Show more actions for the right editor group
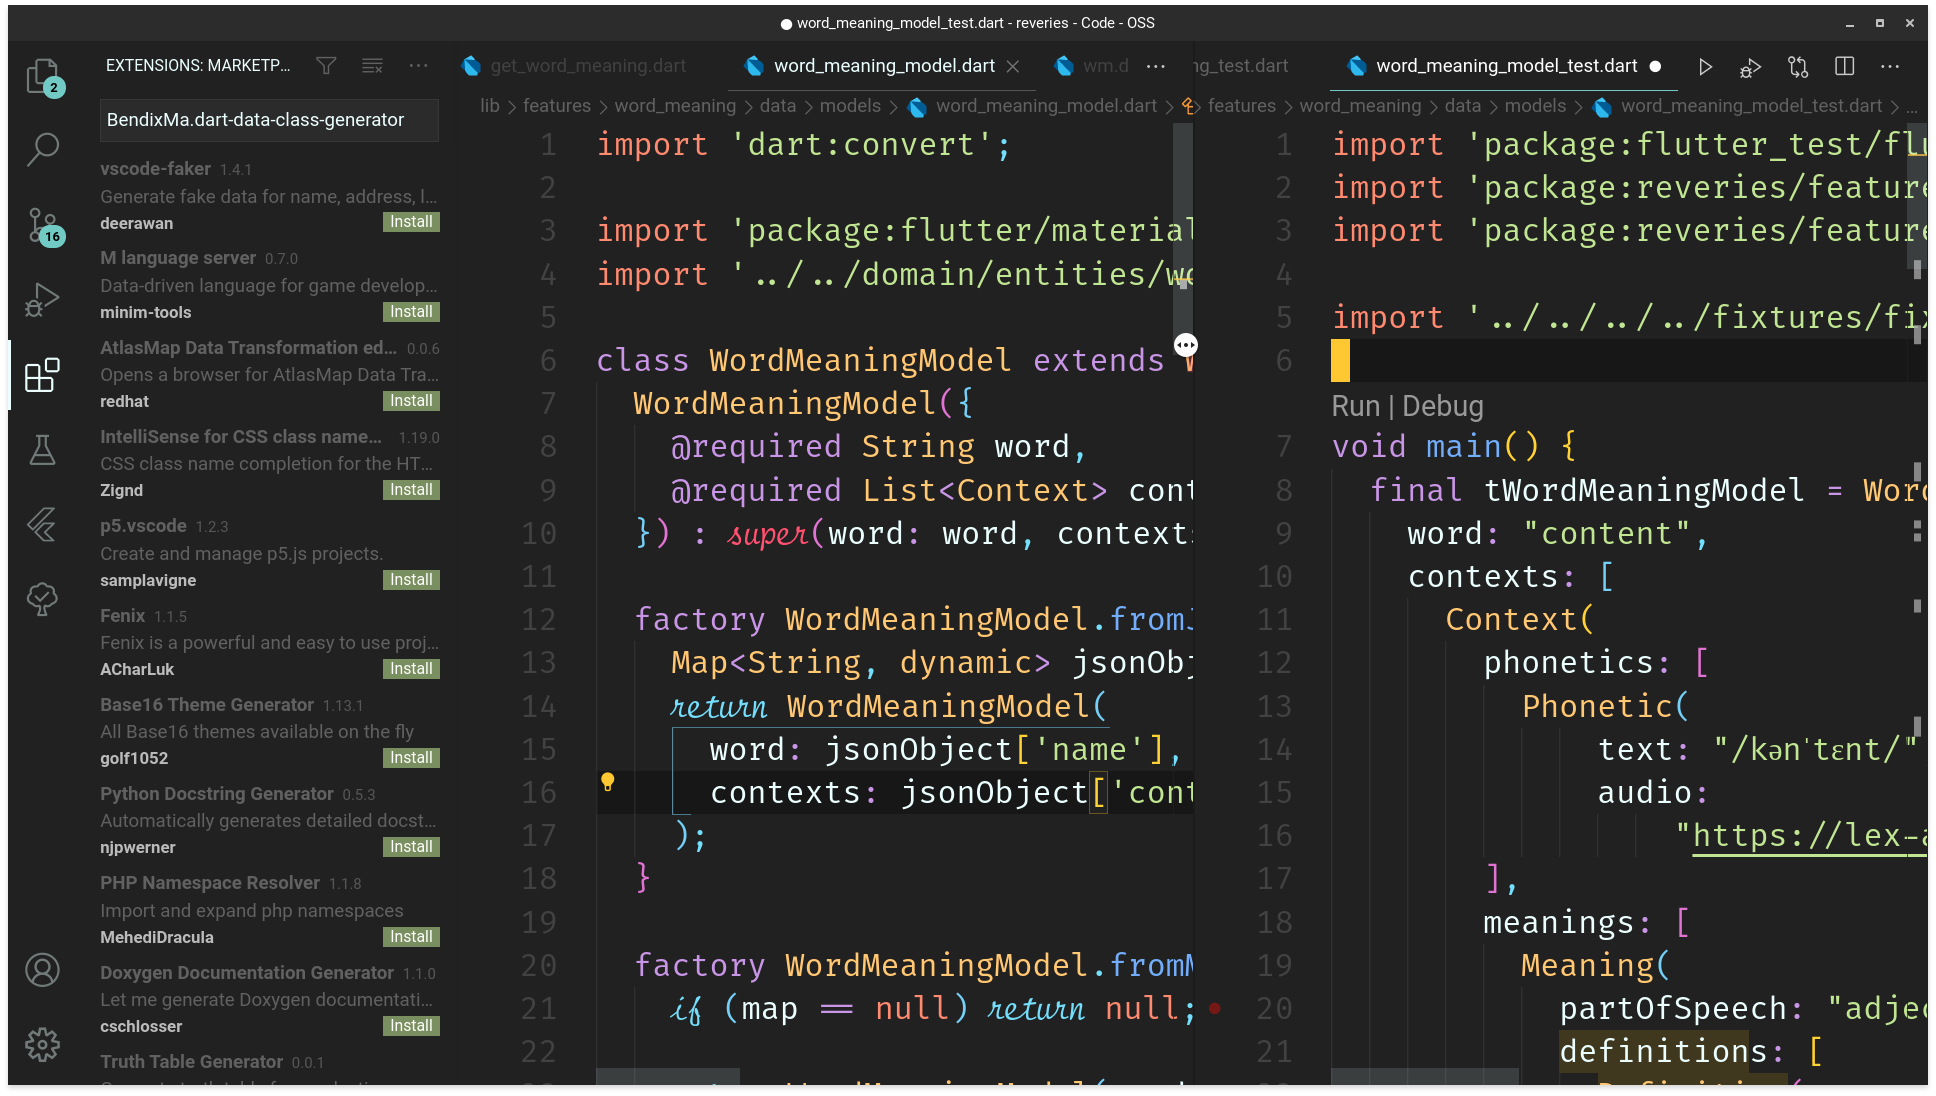1936x1096 pixels. coord(1889,67)
